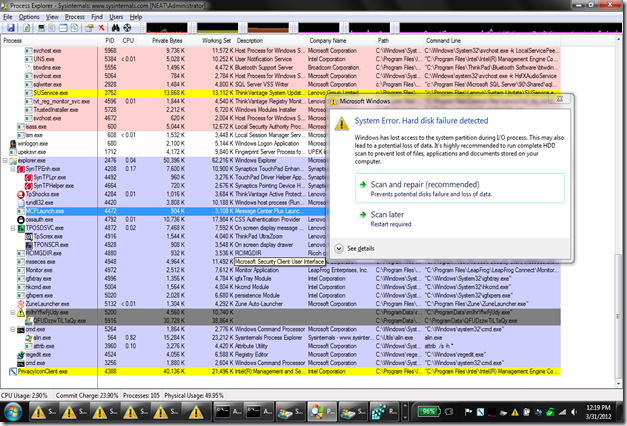This screenshot has width=627, height=426.
Task: Open the Process menu
Action: (77, 17)
